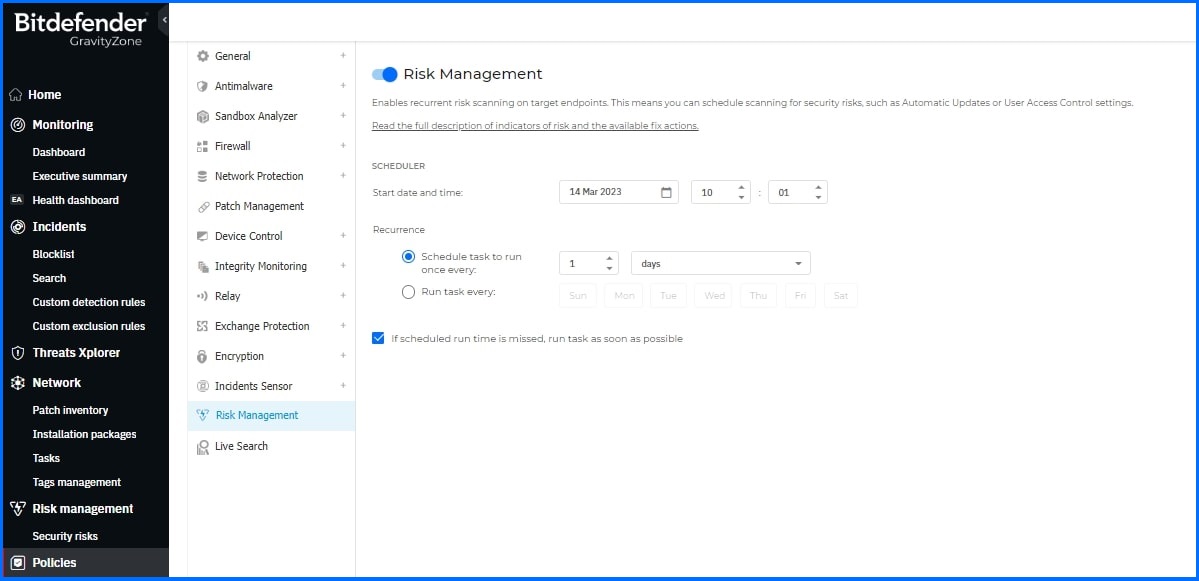This screenshot has height=581, width=1199.
Task: Click the Risk management sidebar icon
Action: [18, 509]
